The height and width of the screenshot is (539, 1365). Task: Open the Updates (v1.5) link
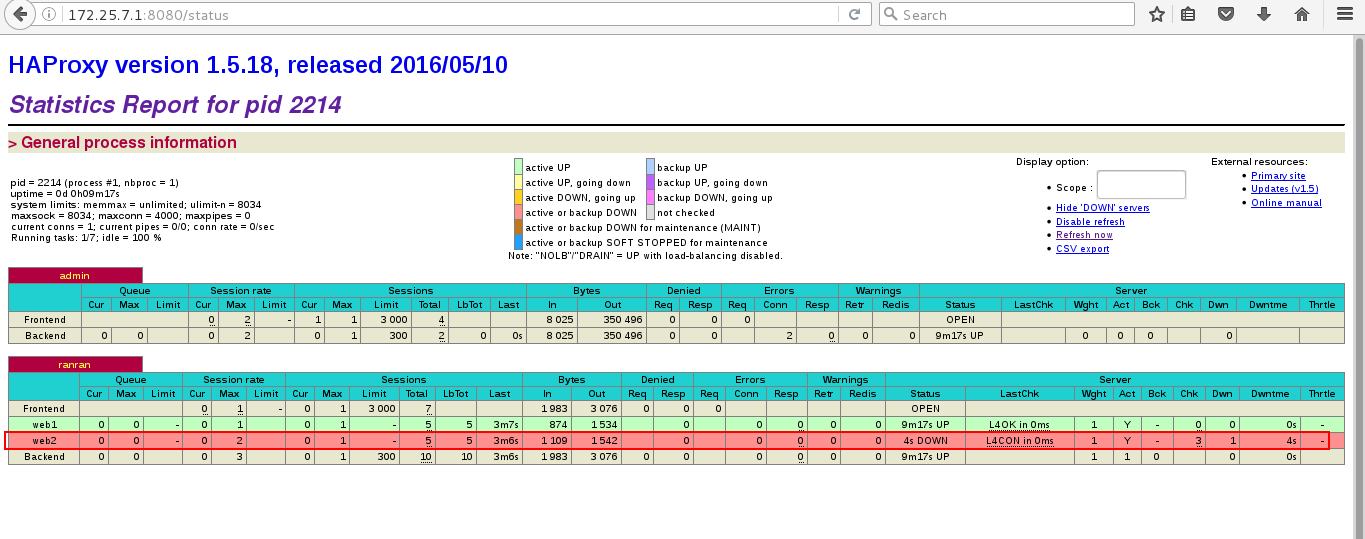pyautogui.click(x=1285, y=189)
